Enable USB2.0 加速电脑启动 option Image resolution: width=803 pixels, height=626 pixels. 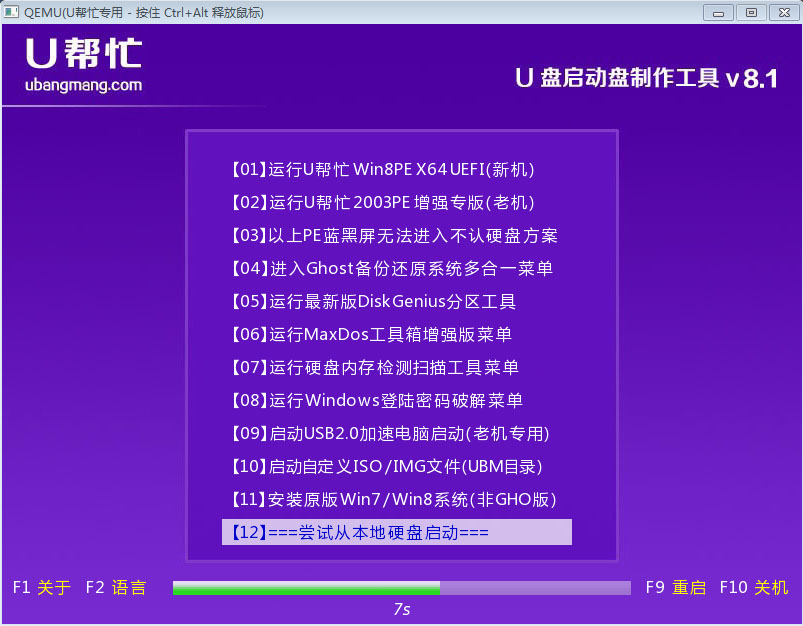click(x=390, y=433)
